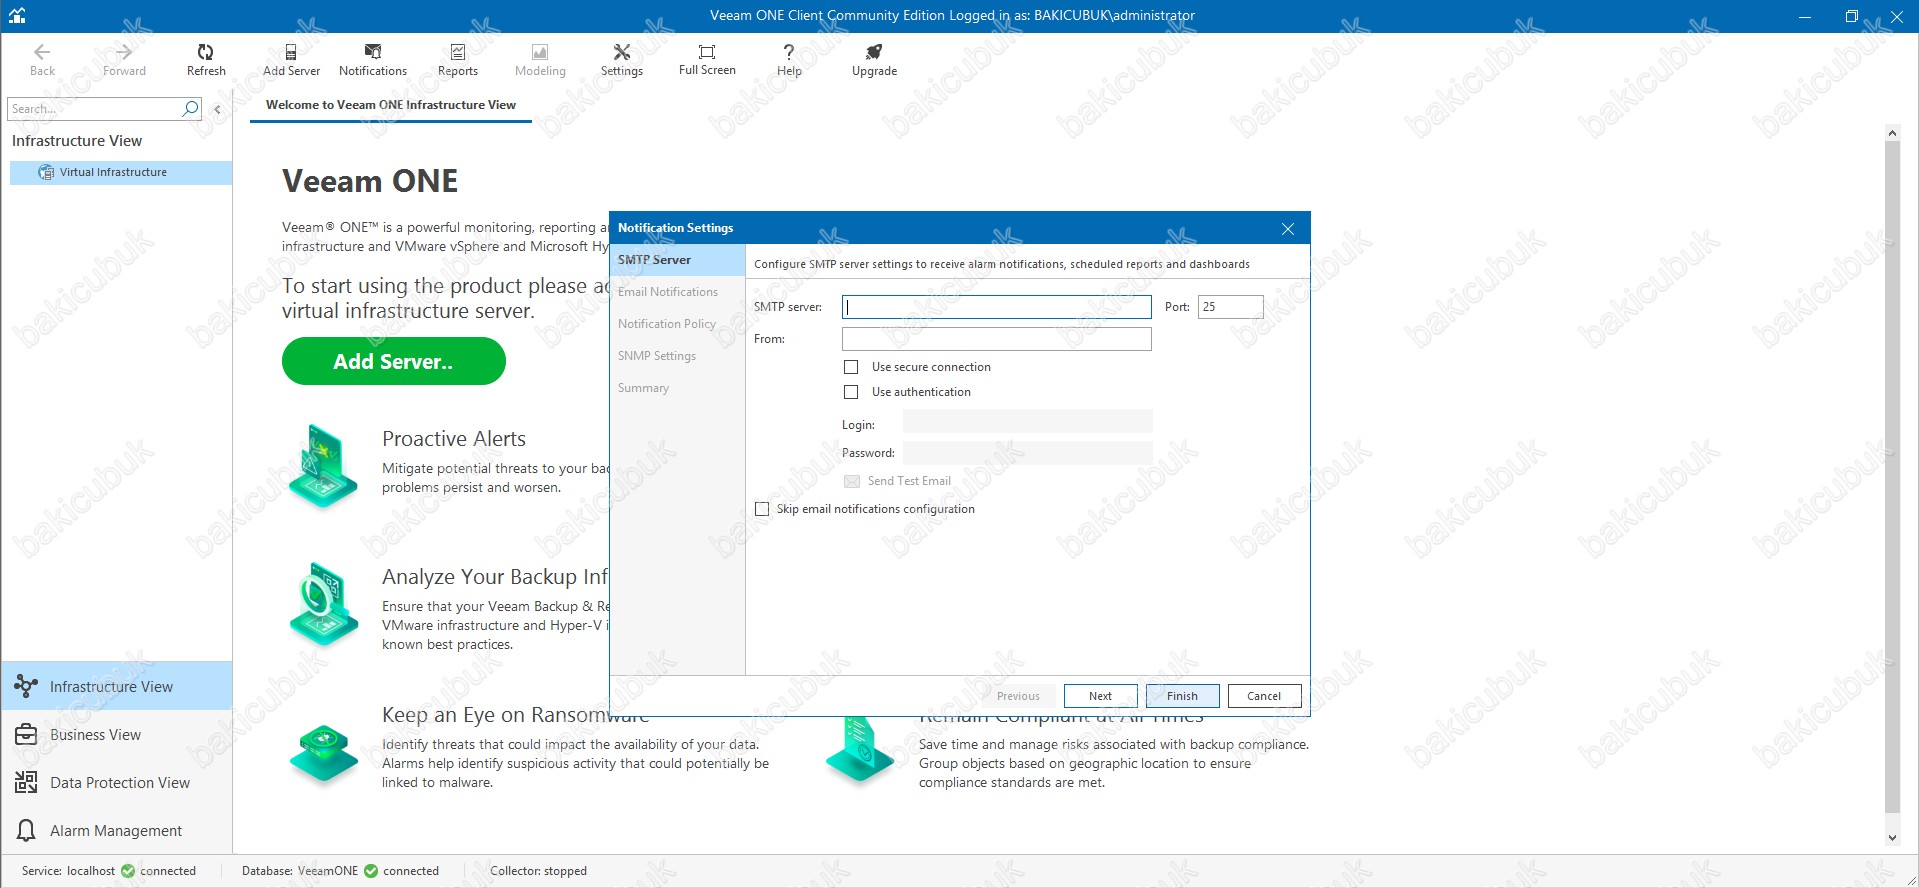The image size is (1919, 888).
Task: Click the Proactive Alerts illustration icon
Action: (322, 465)
